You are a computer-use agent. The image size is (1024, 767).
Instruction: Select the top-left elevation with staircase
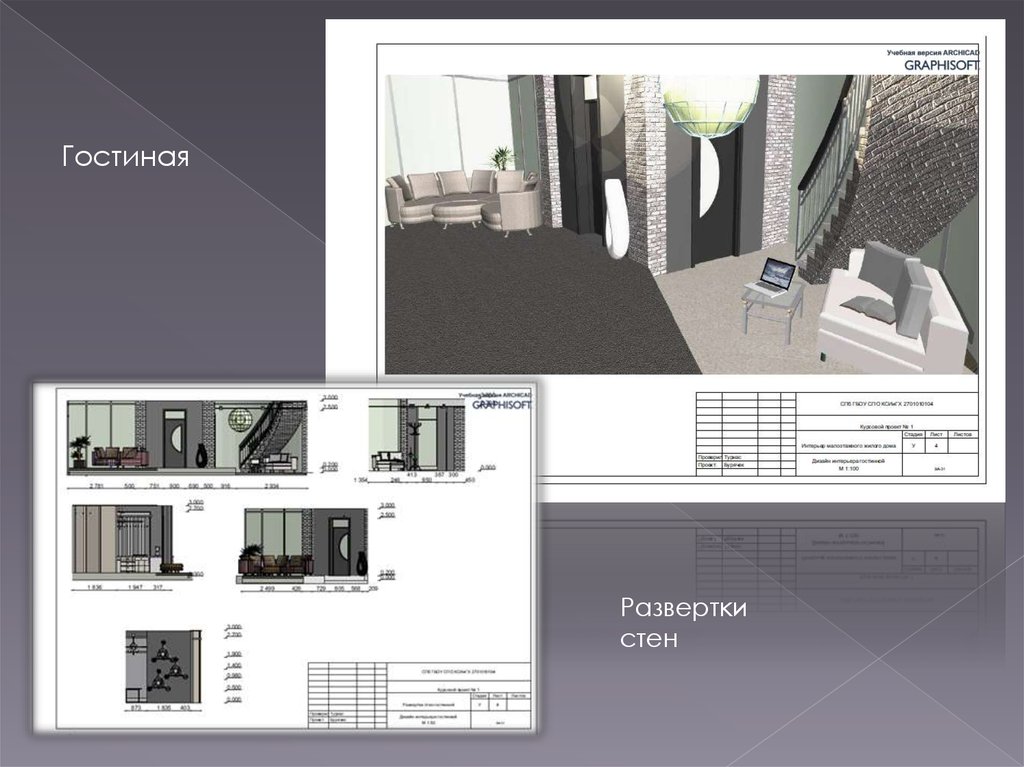pos(190,436)
